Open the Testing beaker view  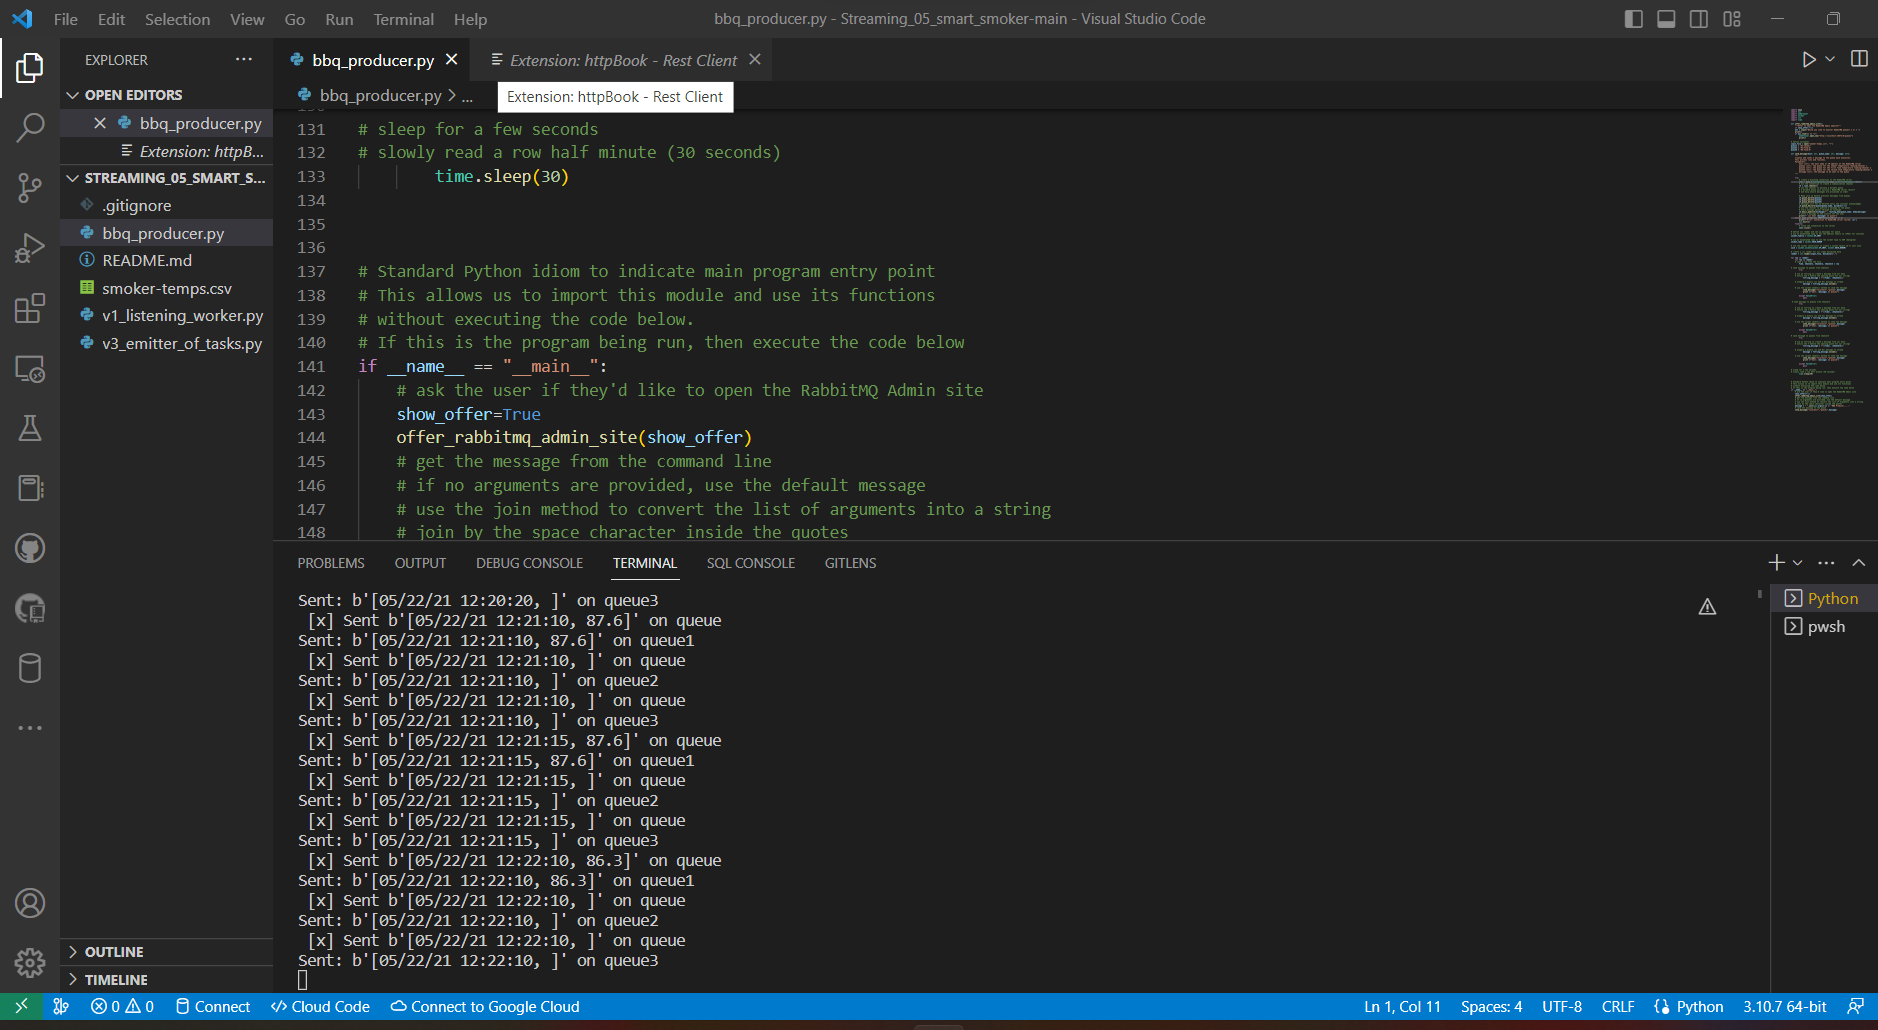point(30,428)
